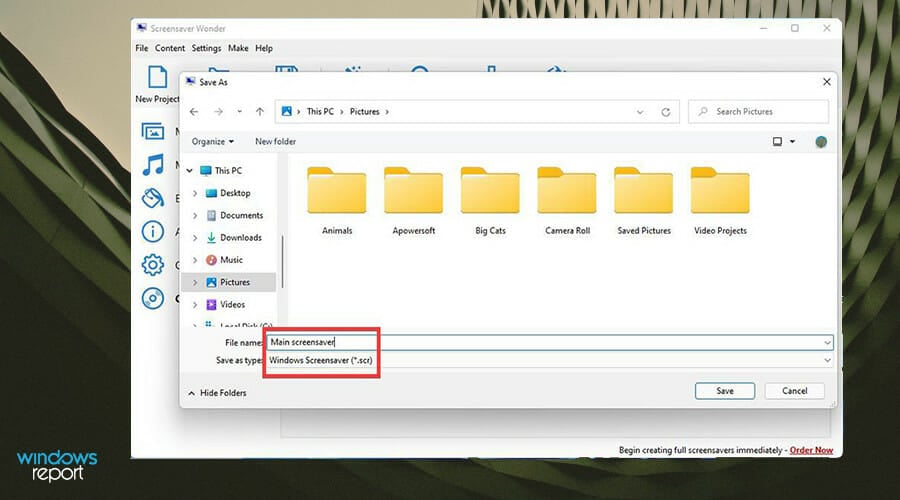
Task: Open the info circle sidebar icon
Action: (153, 231)
